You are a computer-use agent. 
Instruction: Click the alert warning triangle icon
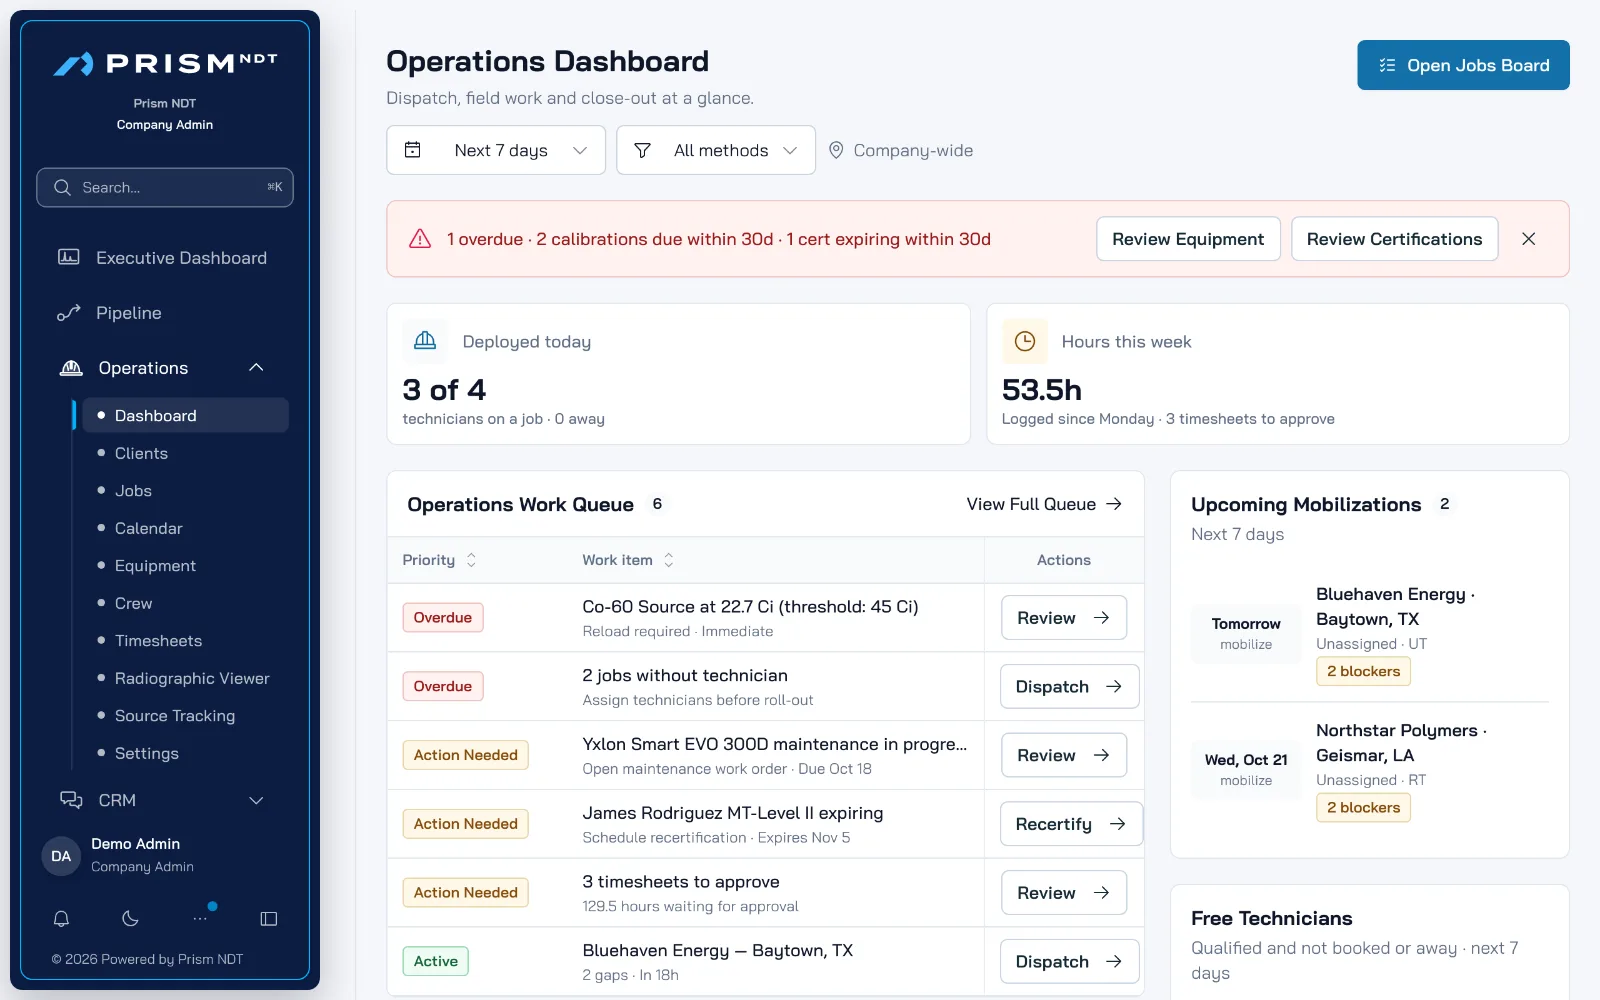point(420,239)
